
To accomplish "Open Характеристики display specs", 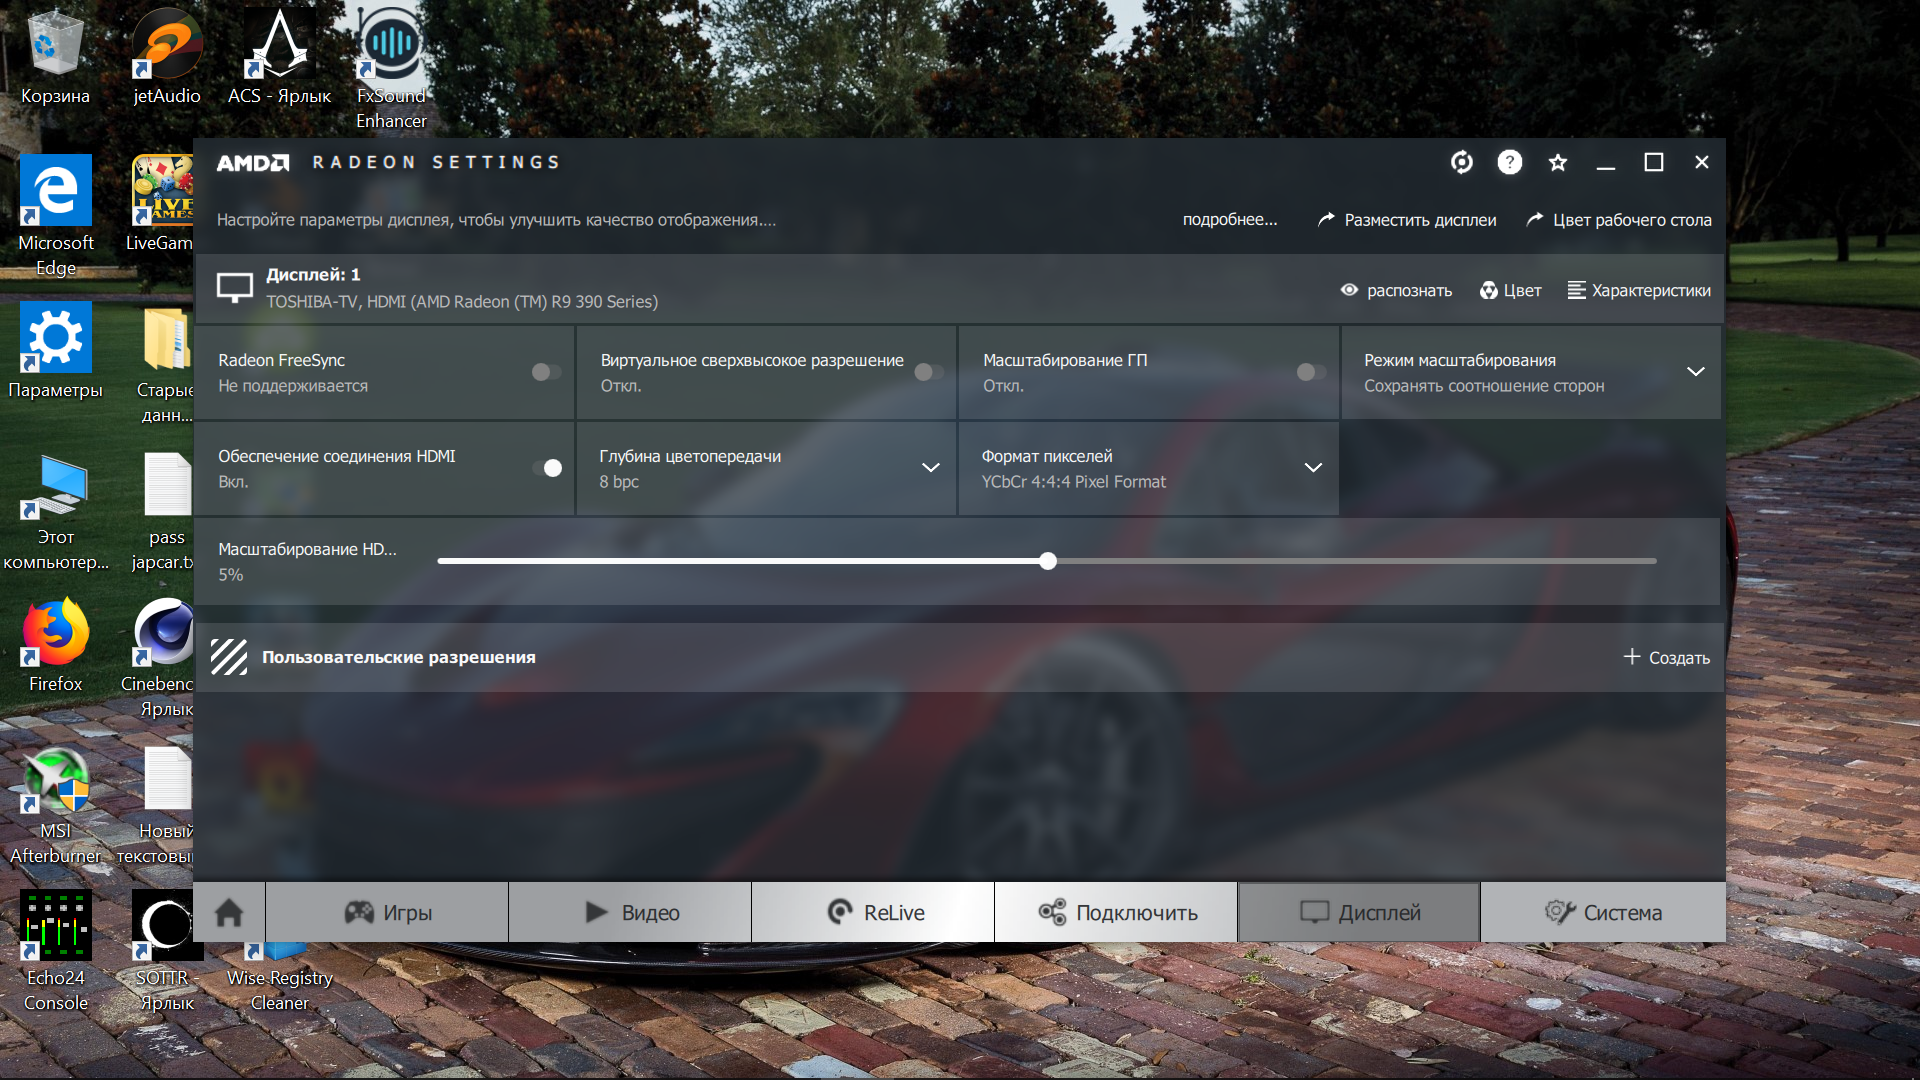I will (1639, 290).
